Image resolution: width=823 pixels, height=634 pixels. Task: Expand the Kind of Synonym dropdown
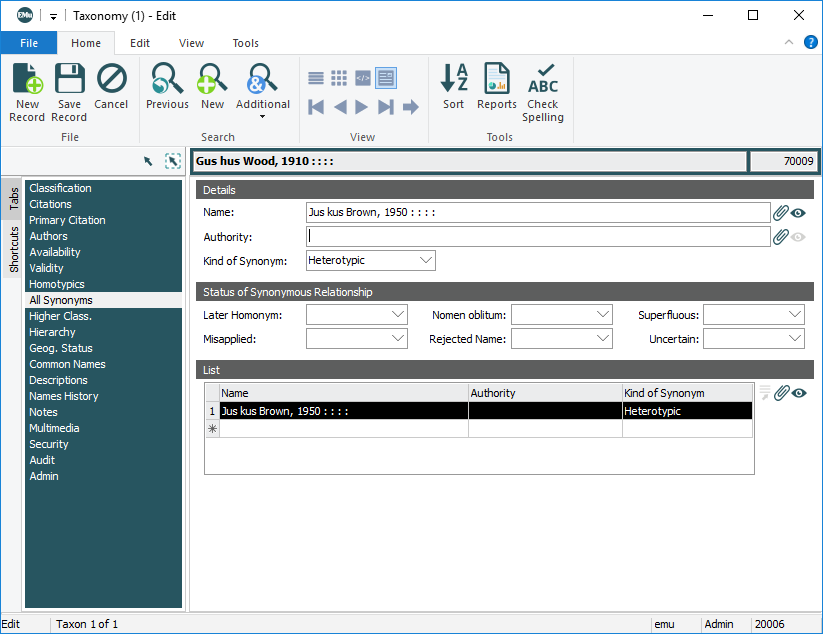click(x=426, y=261)
